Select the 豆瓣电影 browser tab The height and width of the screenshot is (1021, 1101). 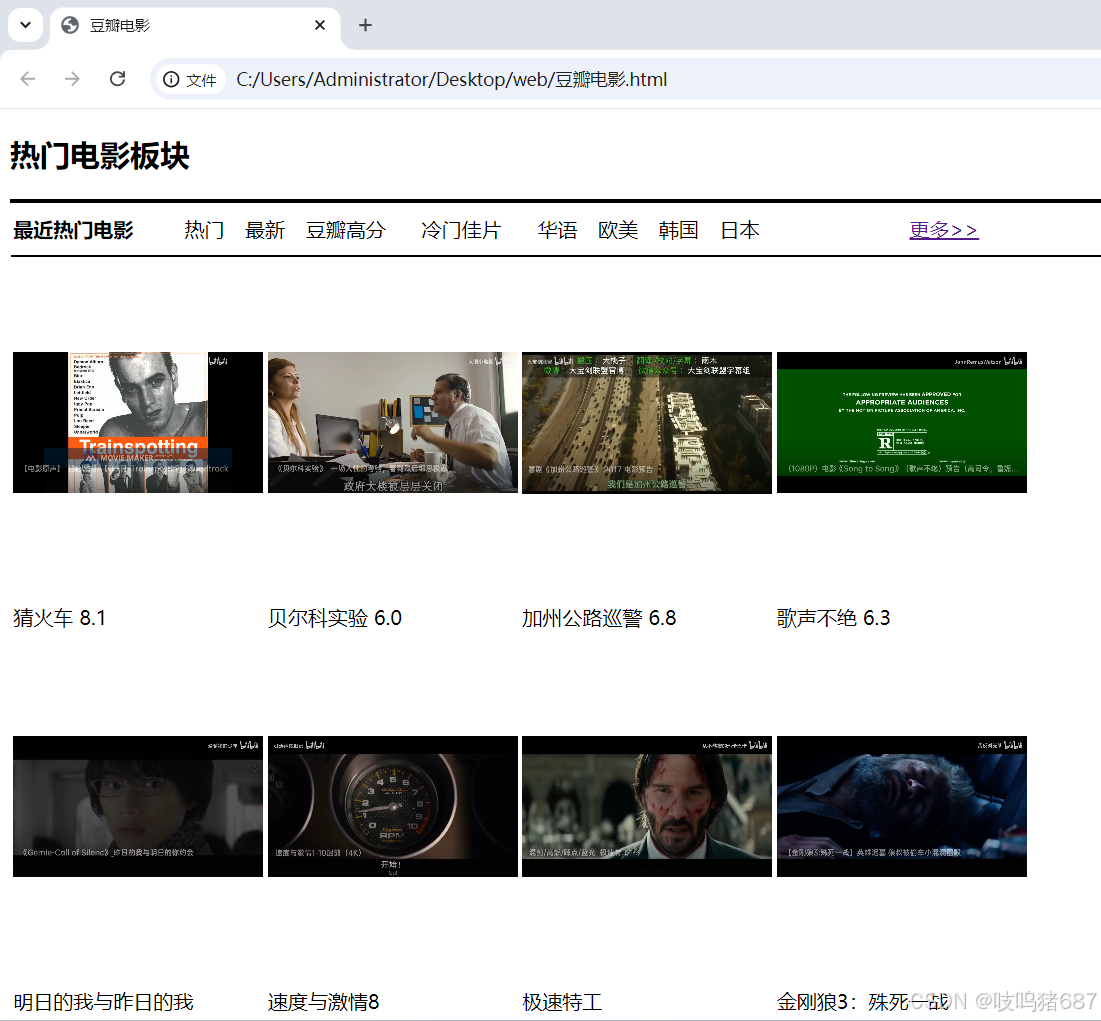pyautogui.click(x=195, y=26)
